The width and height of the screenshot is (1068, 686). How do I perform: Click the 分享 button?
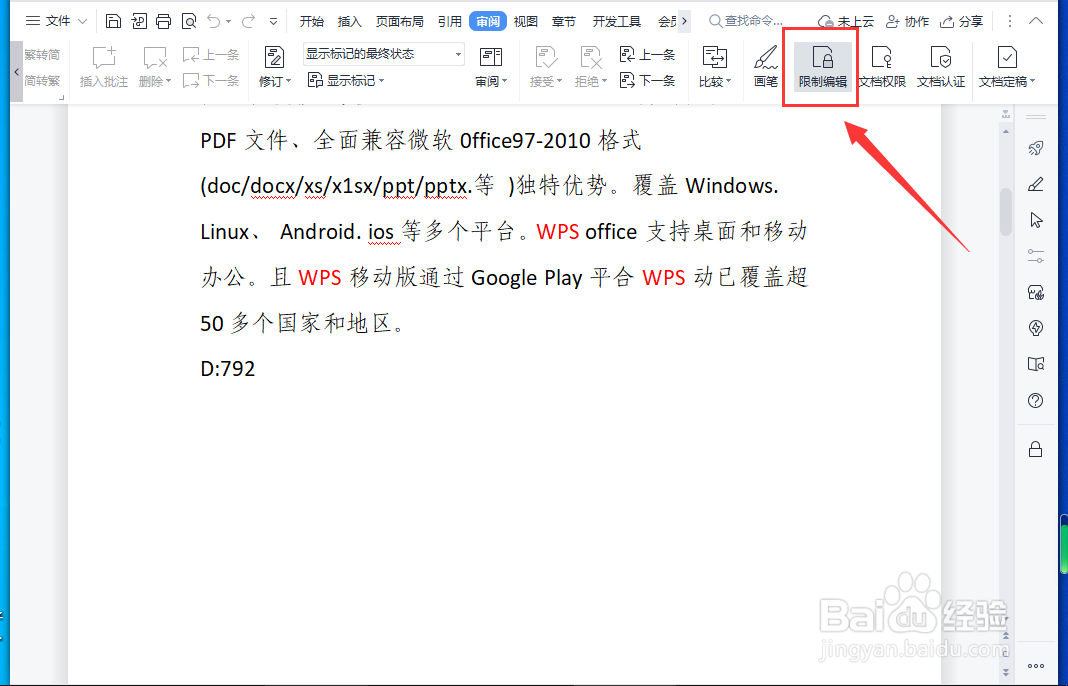pyautogui.click(x=961, y=22)
